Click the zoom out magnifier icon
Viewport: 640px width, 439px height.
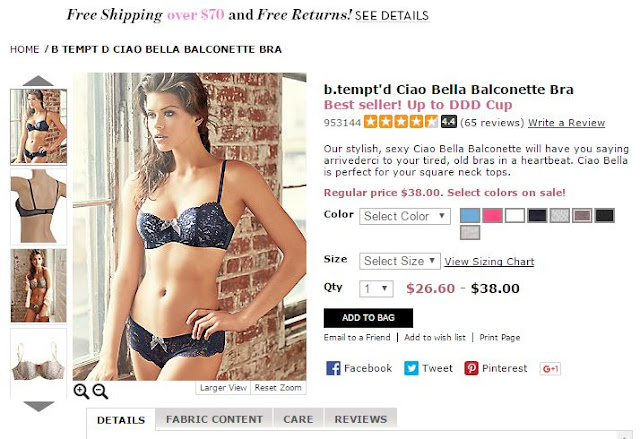[100, 391]
